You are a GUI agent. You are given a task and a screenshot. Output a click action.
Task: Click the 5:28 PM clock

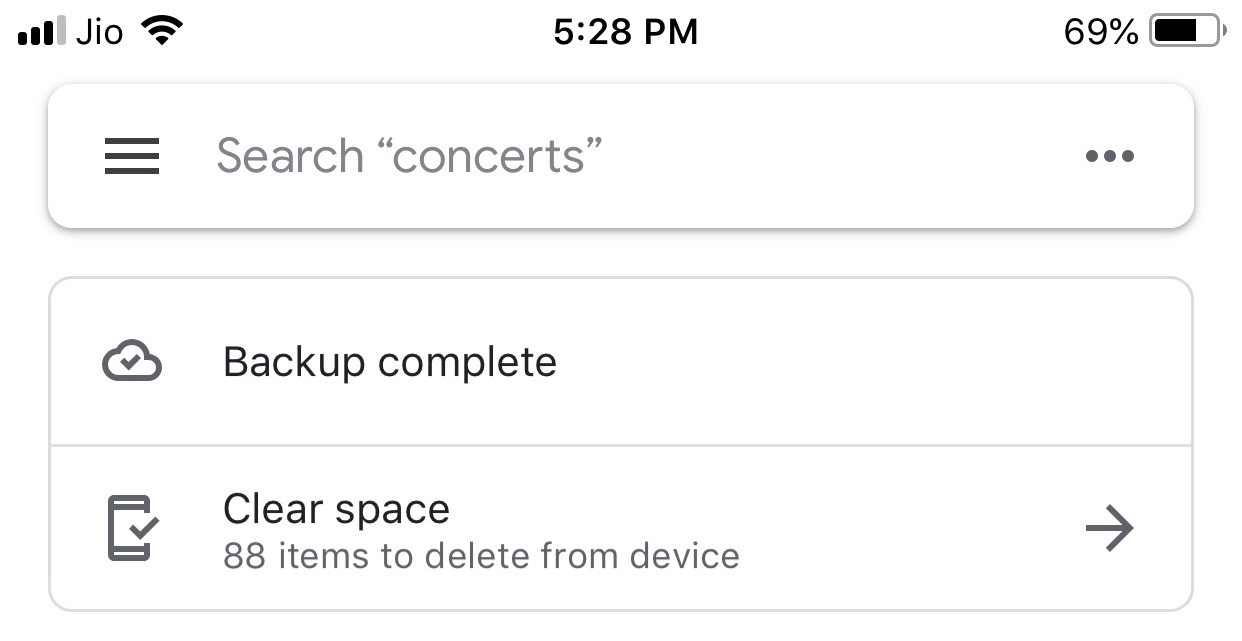tap(625, 32)
